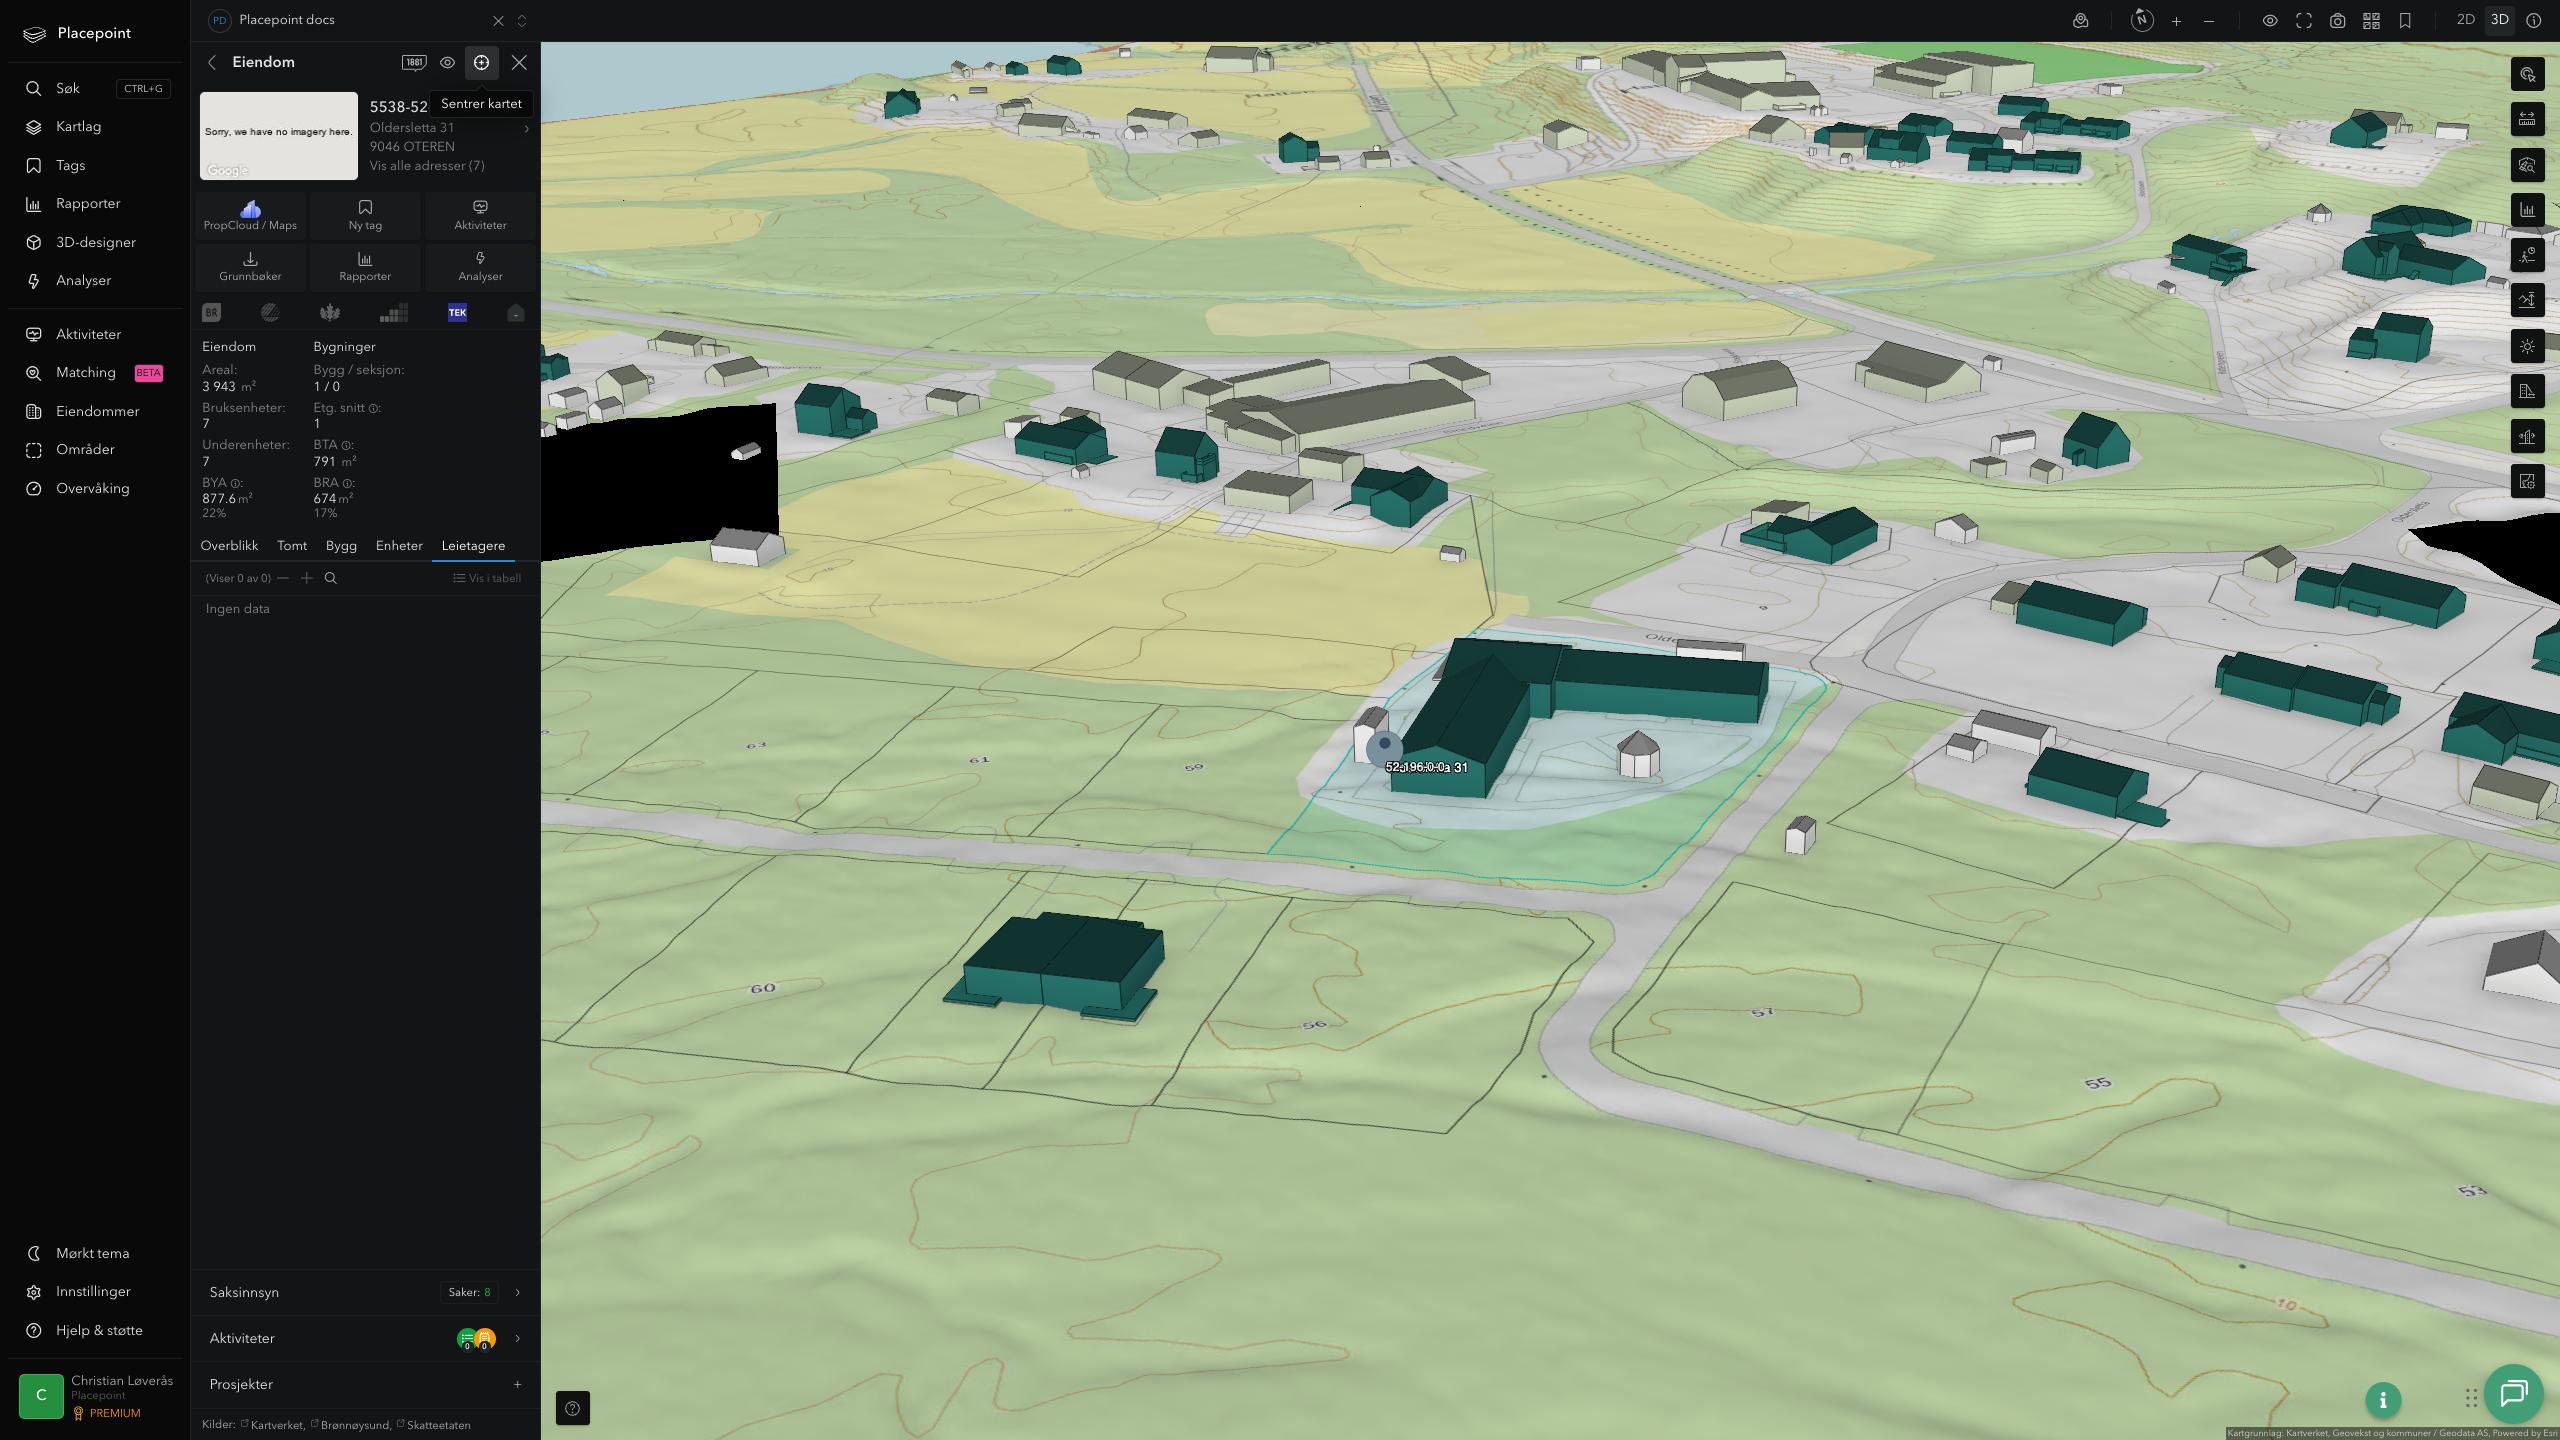The height and width of the screenshot is (1440, 2560).
Task: Open map bookmarks in top toolbar
Action: 2405,21
